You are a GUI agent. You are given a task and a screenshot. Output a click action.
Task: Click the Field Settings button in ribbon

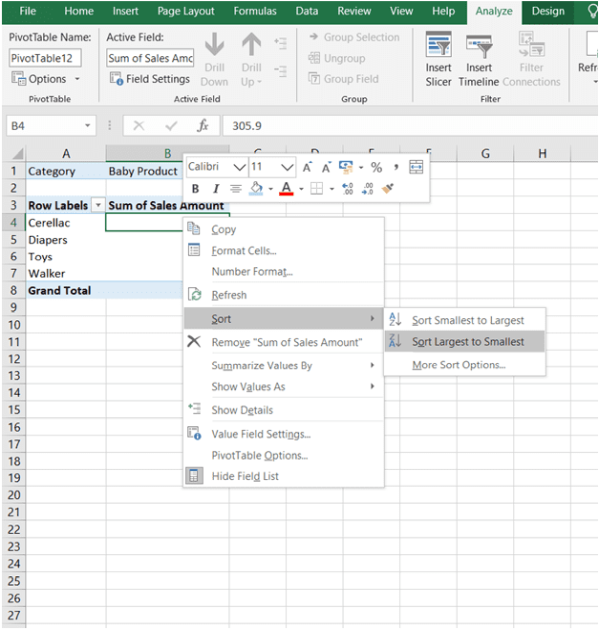[150, 79]
